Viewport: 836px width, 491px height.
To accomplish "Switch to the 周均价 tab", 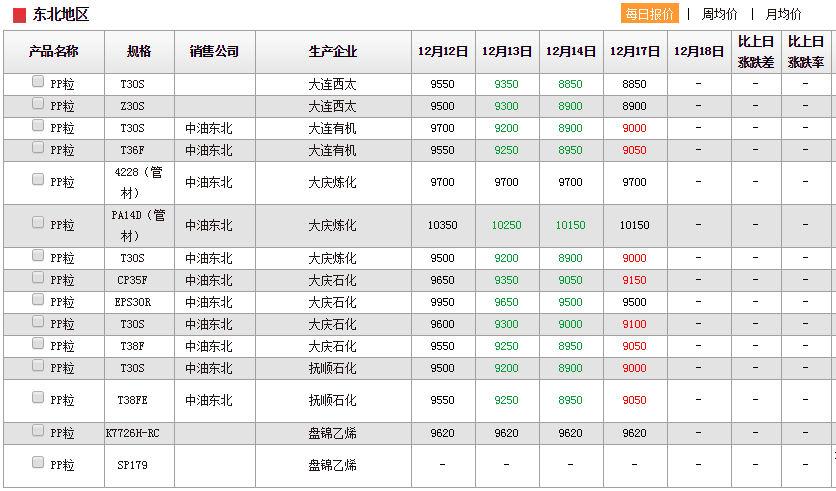I will point(719,14).
